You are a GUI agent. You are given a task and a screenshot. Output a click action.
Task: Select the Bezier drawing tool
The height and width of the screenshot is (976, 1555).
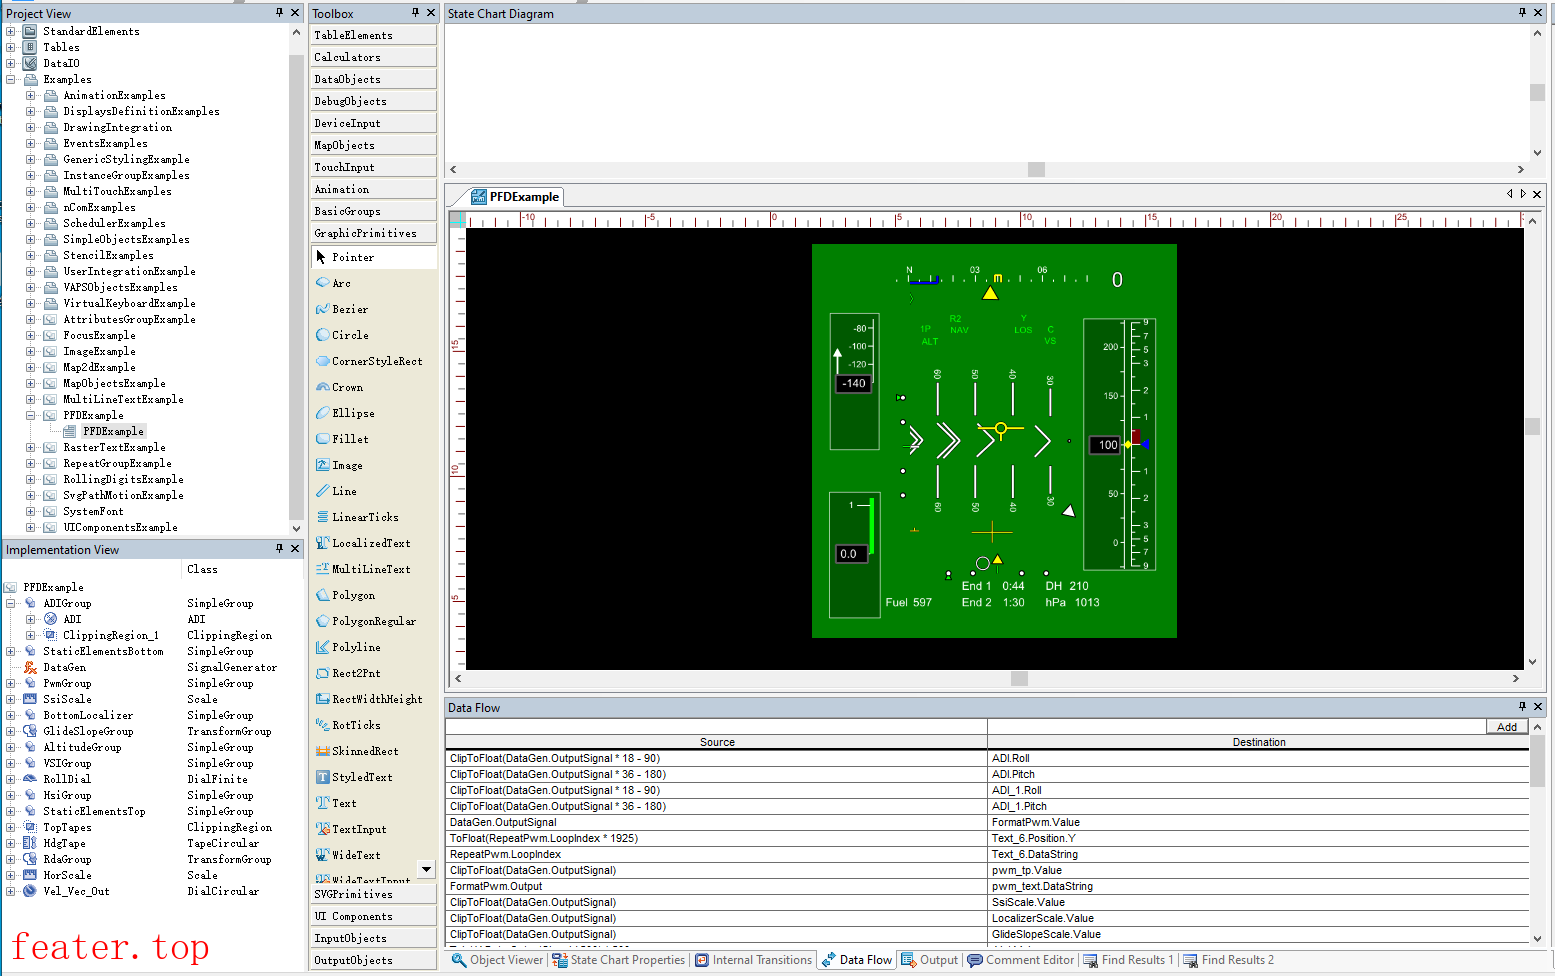[349, 309]
